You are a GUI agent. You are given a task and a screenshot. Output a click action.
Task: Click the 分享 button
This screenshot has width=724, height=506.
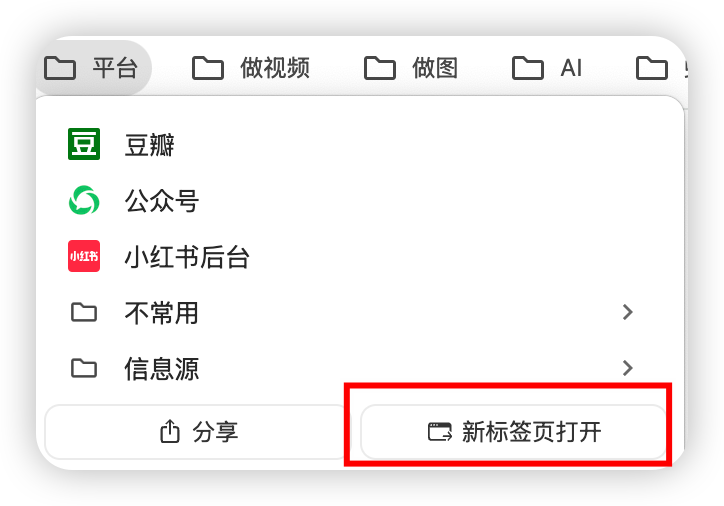coord(198,432)
